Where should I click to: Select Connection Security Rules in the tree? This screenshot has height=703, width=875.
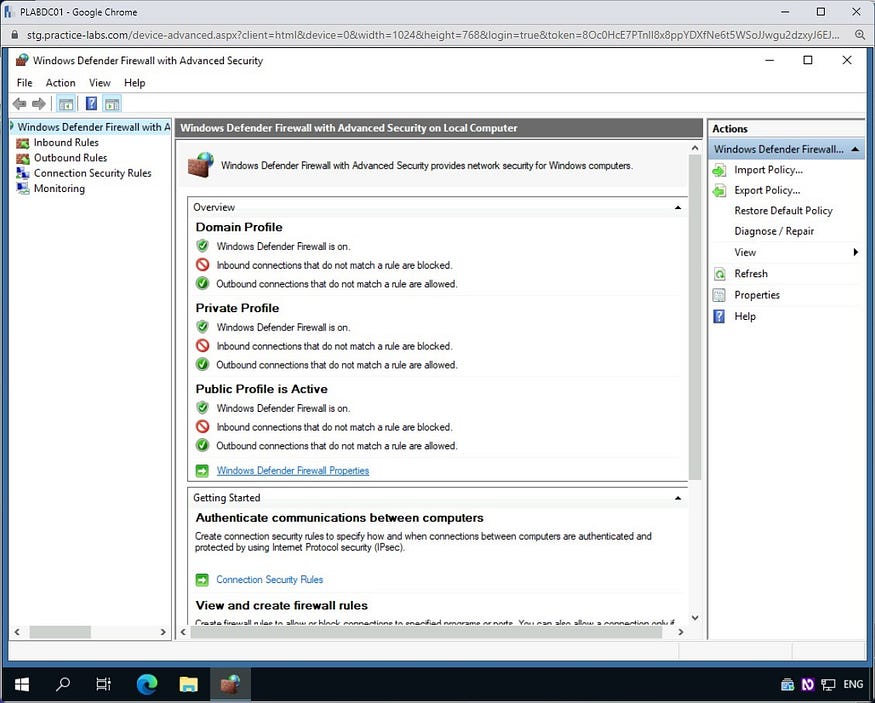[x=93, y=174]
